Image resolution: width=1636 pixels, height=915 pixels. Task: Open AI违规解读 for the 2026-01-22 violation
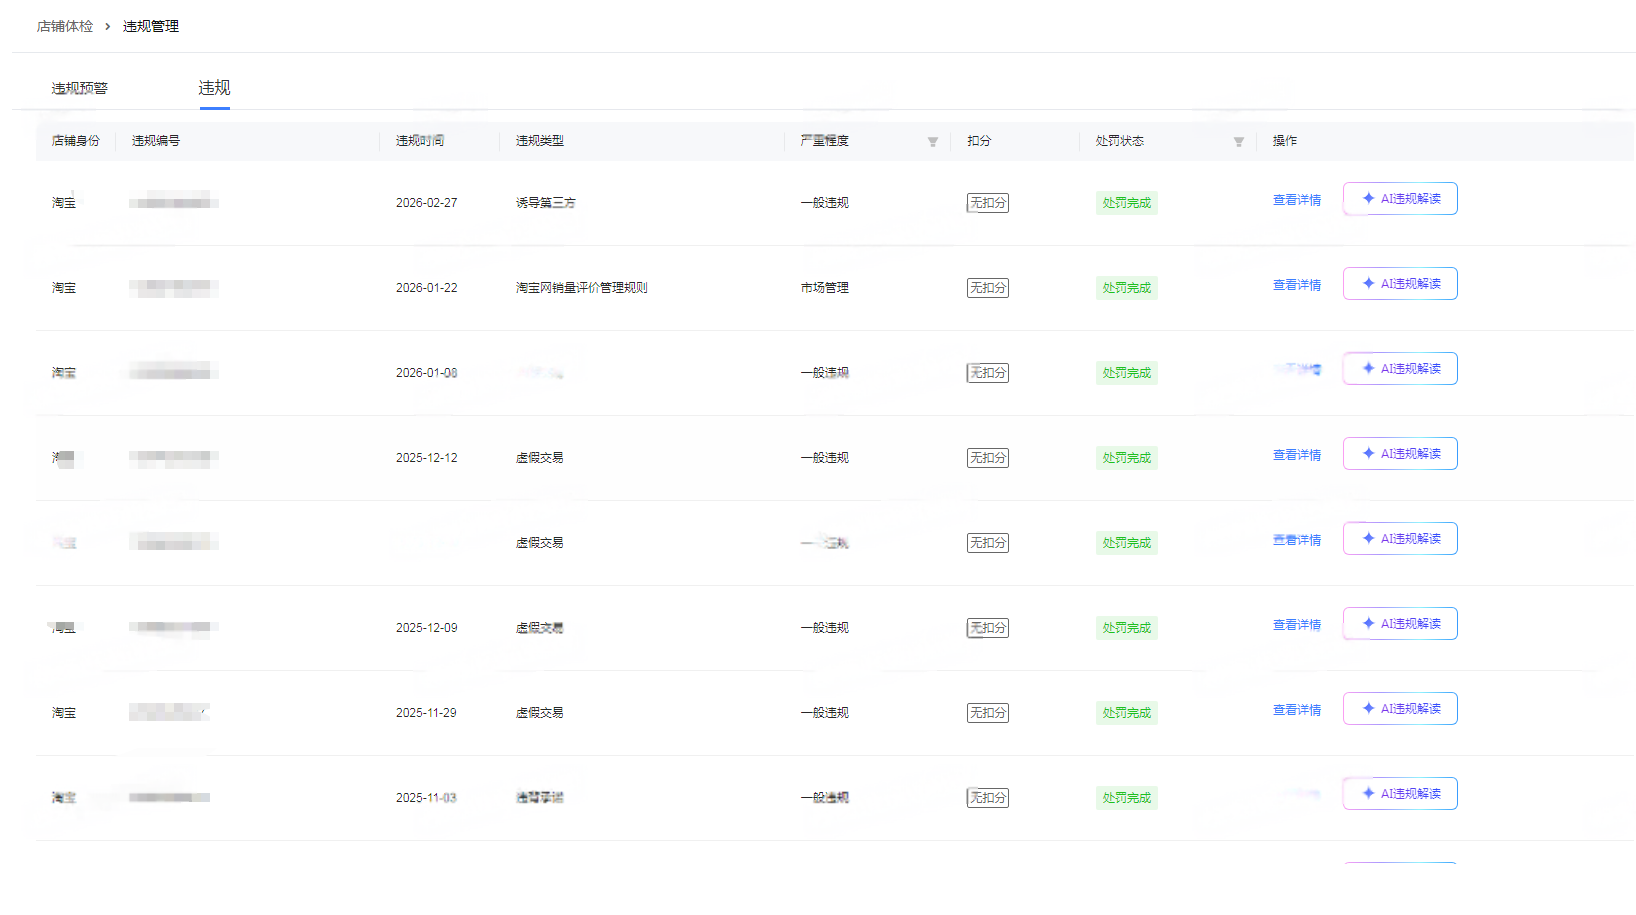tap(1400, 284)
